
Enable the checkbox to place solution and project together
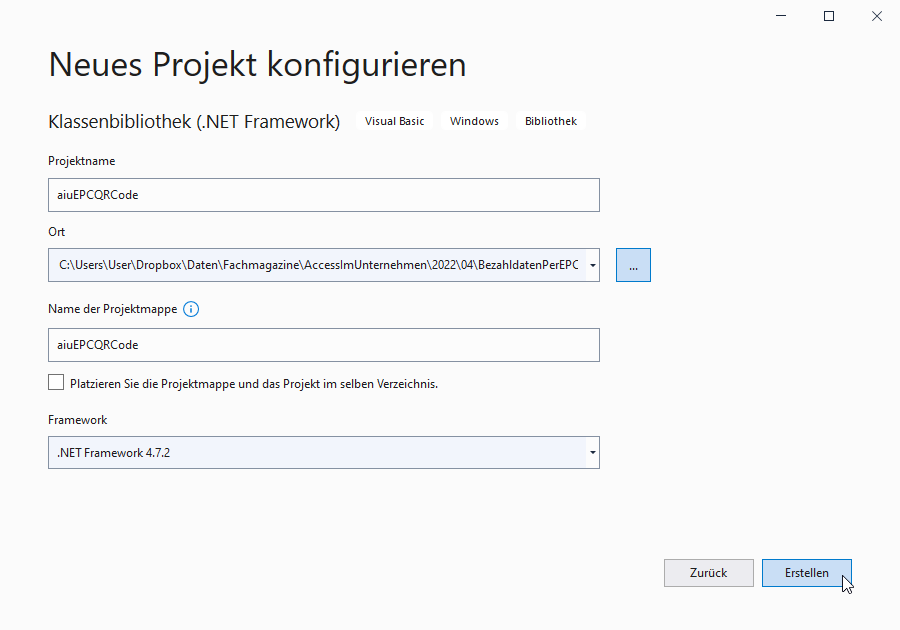click(56, 381)
